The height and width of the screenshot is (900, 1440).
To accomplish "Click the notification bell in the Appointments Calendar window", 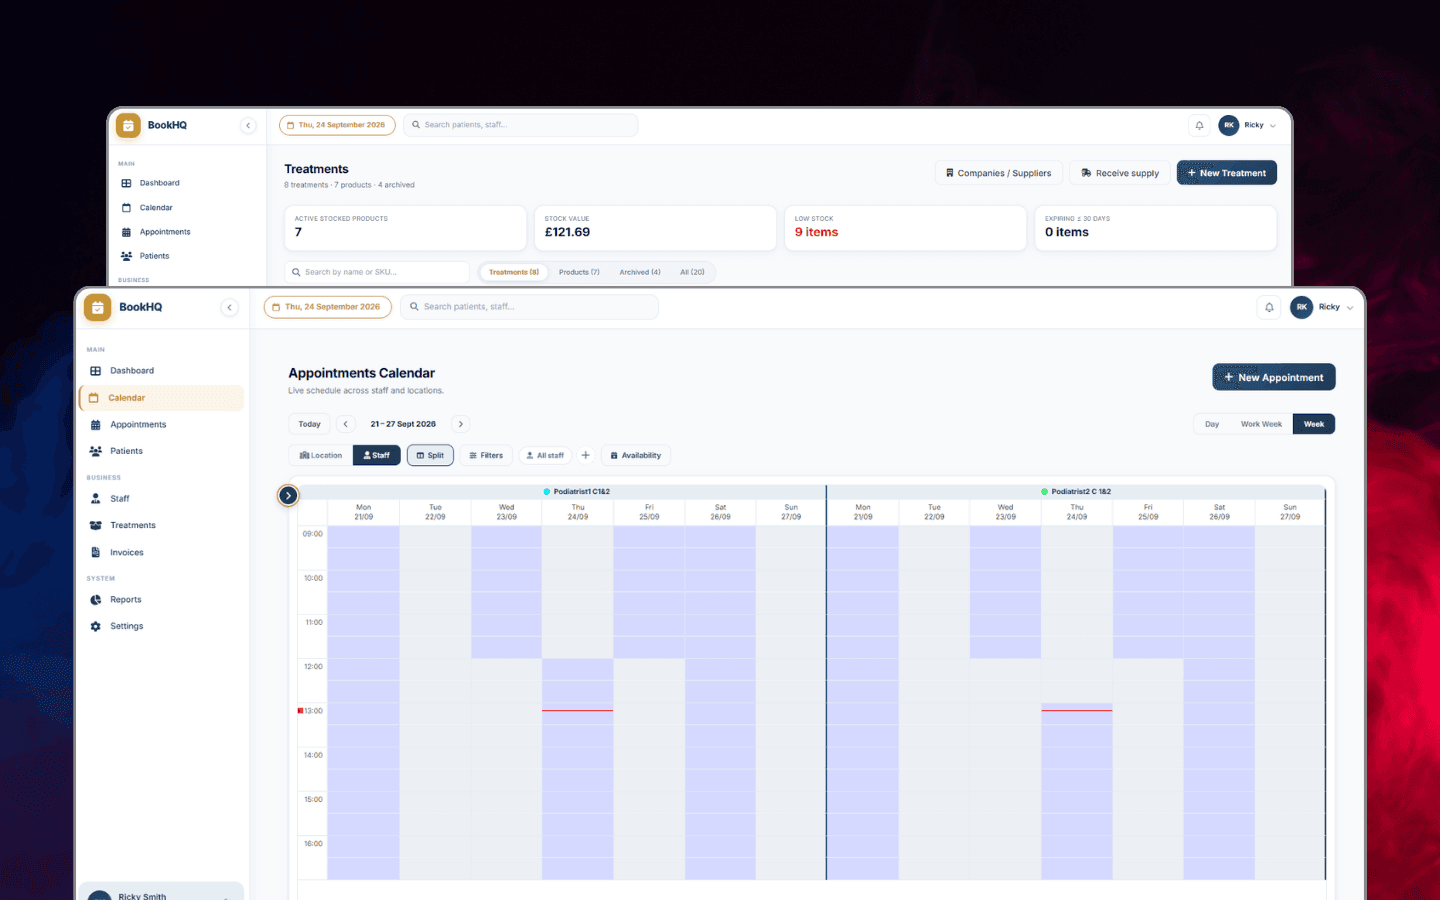I will (1269, 307).
